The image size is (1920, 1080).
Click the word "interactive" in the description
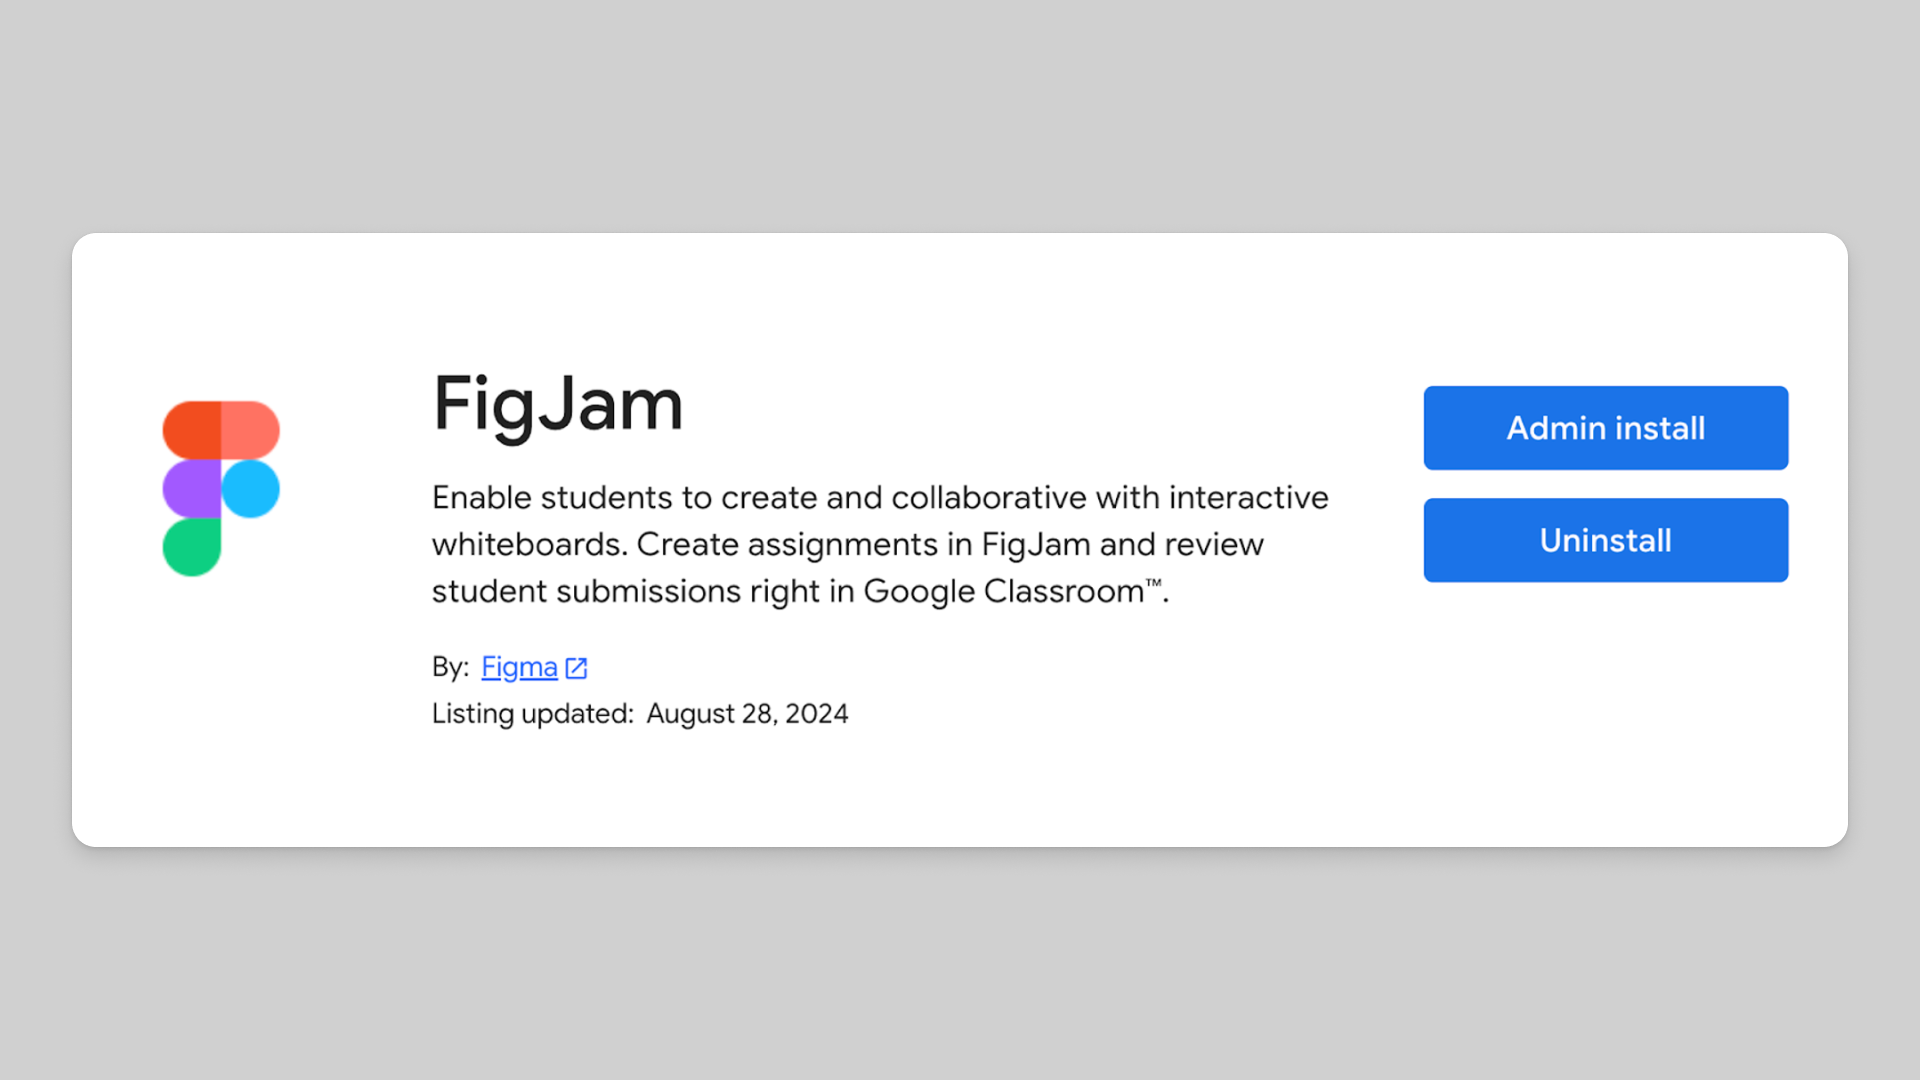tap(1248, 497)
